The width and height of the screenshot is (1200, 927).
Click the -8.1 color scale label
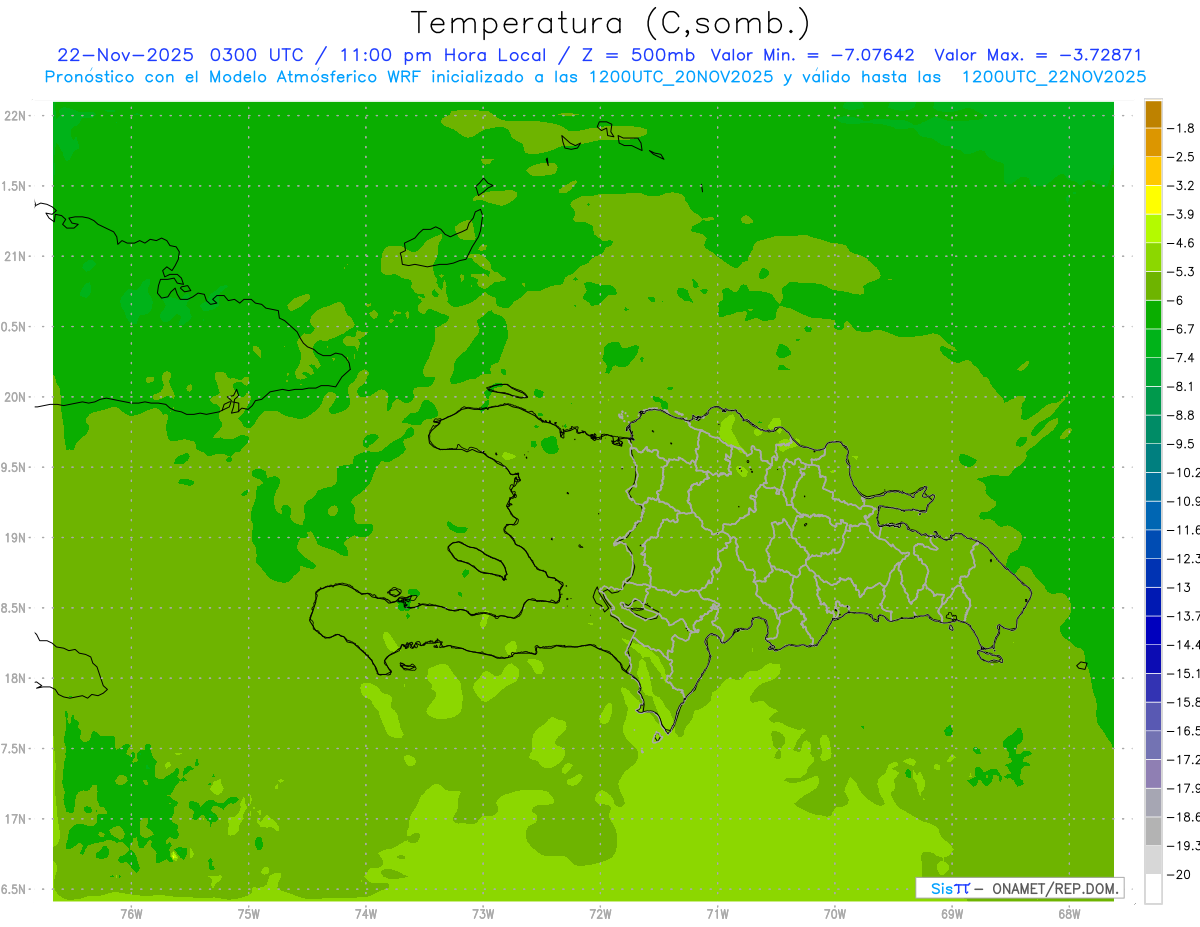click(x=1182, y=386)
